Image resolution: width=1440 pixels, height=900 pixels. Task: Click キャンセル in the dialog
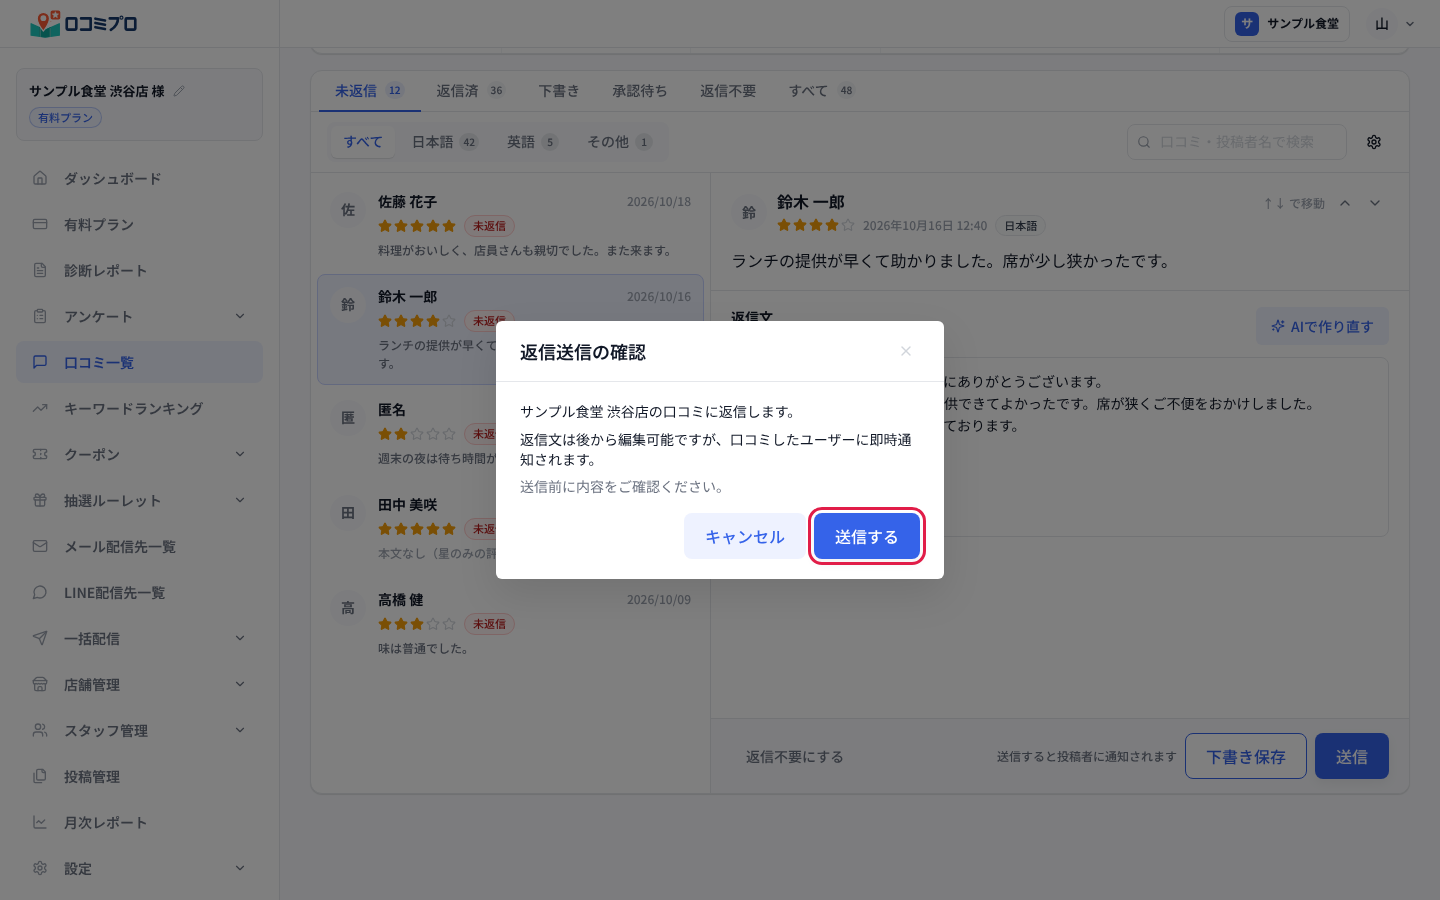[x=745, y=537]
